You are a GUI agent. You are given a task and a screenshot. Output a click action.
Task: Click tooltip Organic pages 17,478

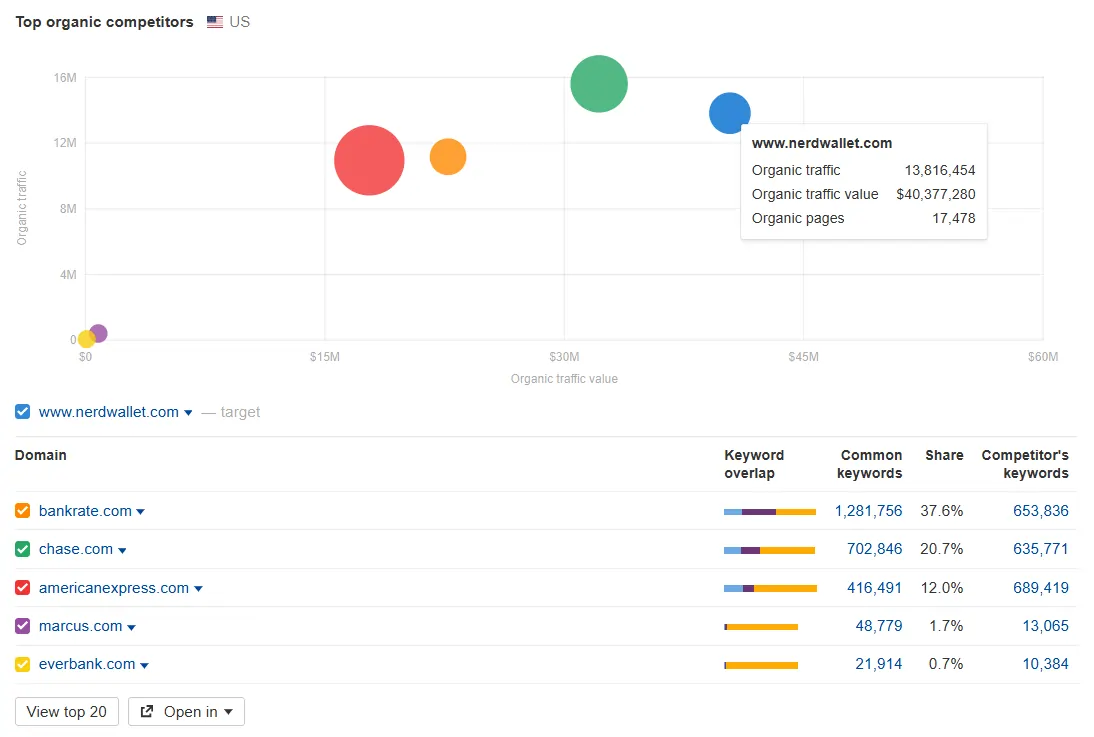click(x=864, y=218)
